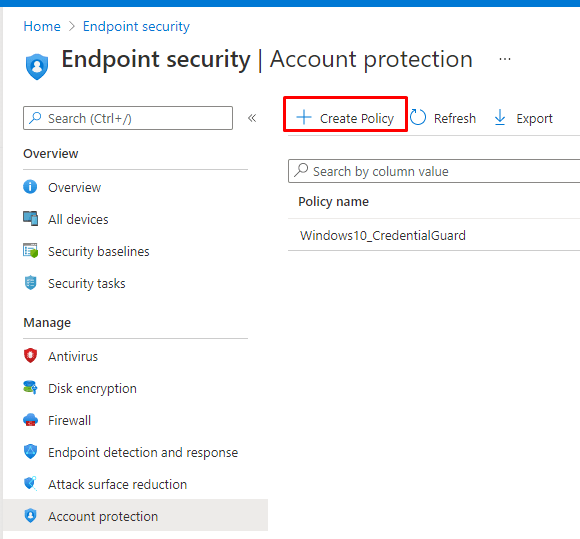
Task: Sort by the Policy name column header
Action: coord(333,202)
